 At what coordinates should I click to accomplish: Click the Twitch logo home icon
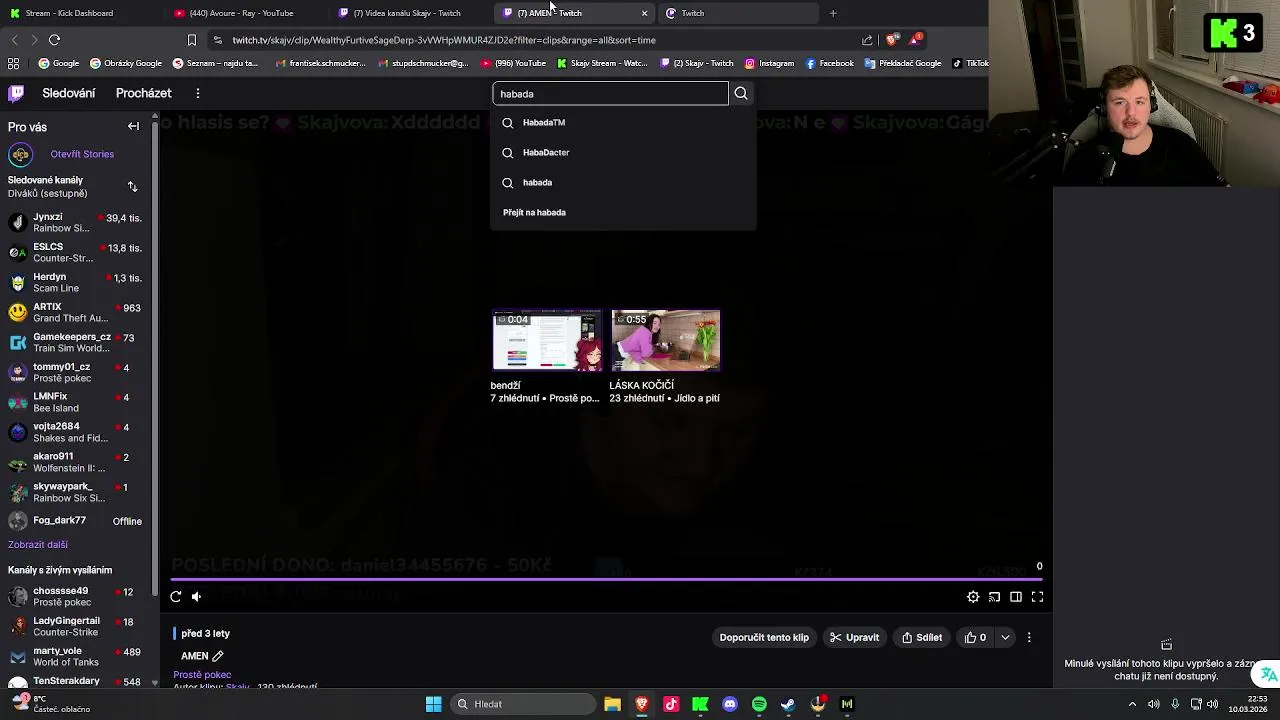tap(16, 93)
